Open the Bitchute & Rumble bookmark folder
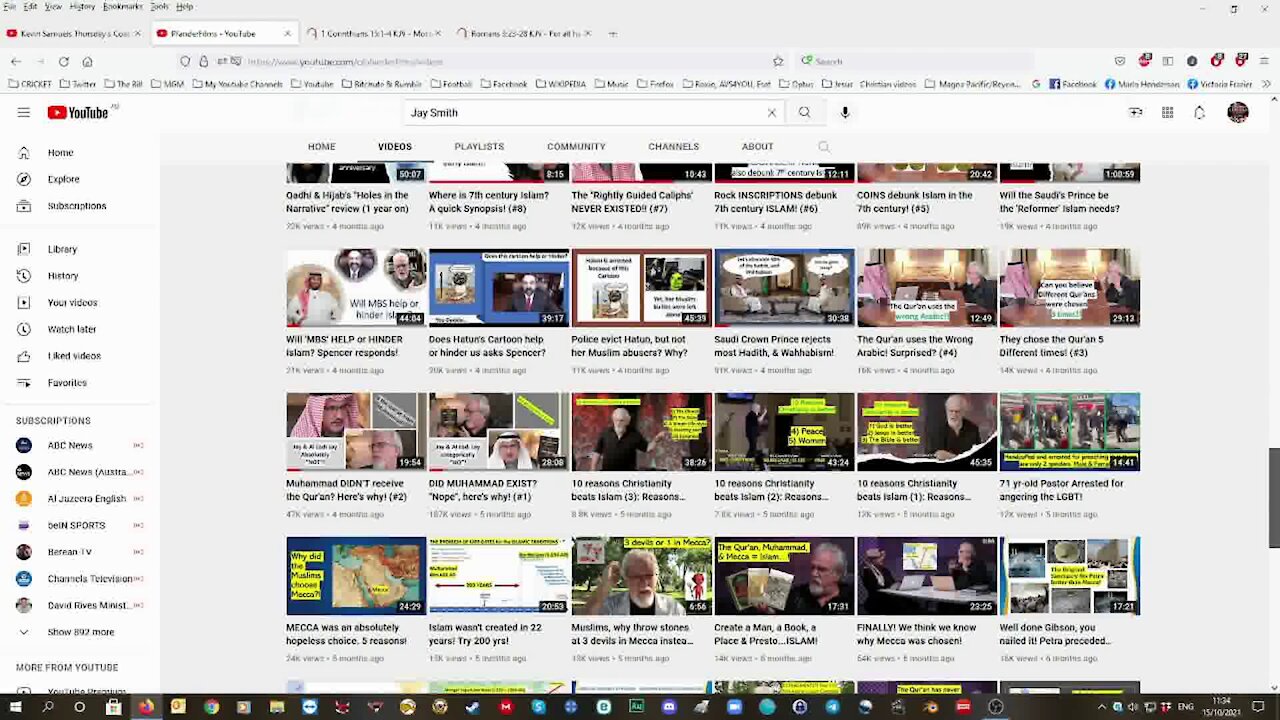Screen dimensions: 1280x720 click(x=381, y=84)
